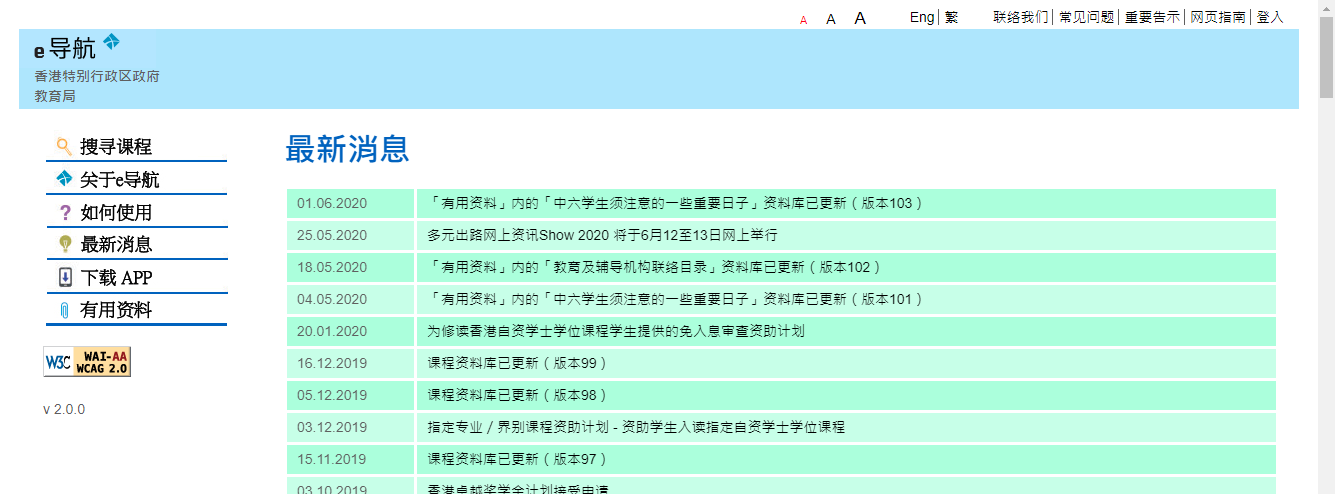Open the 多元出路网上资讯Show 2020 news item

[x=603, y=235]
